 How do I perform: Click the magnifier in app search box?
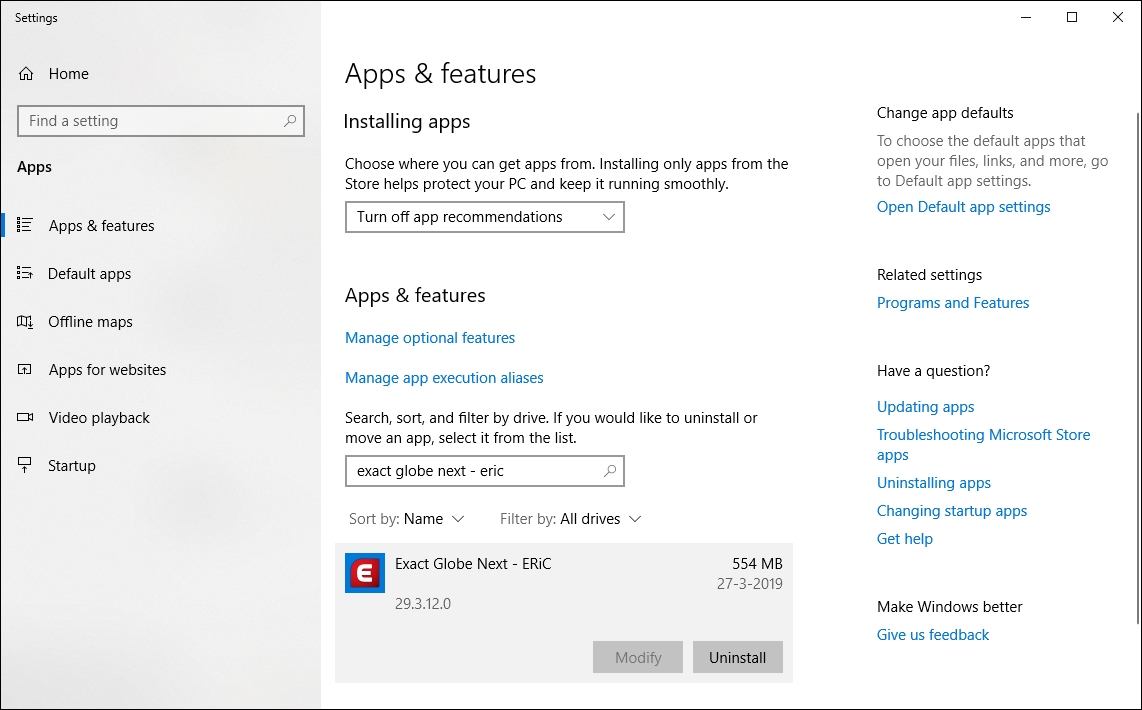[x=610, y=471]
